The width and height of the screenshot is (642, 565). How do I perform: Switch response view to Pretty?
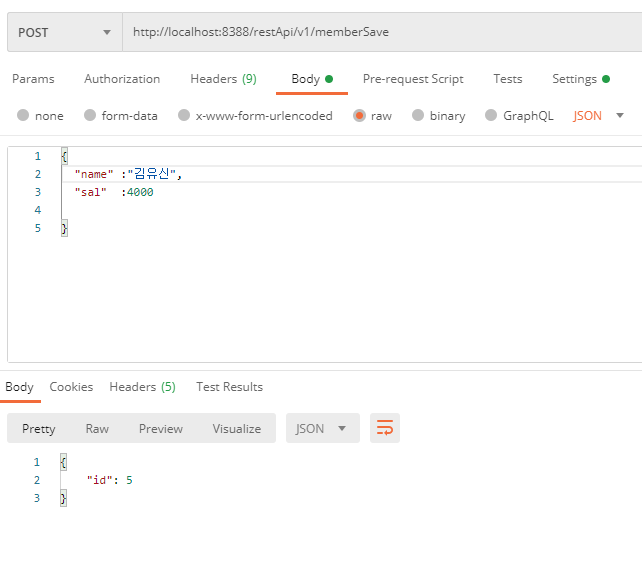(x=39, y=429)
